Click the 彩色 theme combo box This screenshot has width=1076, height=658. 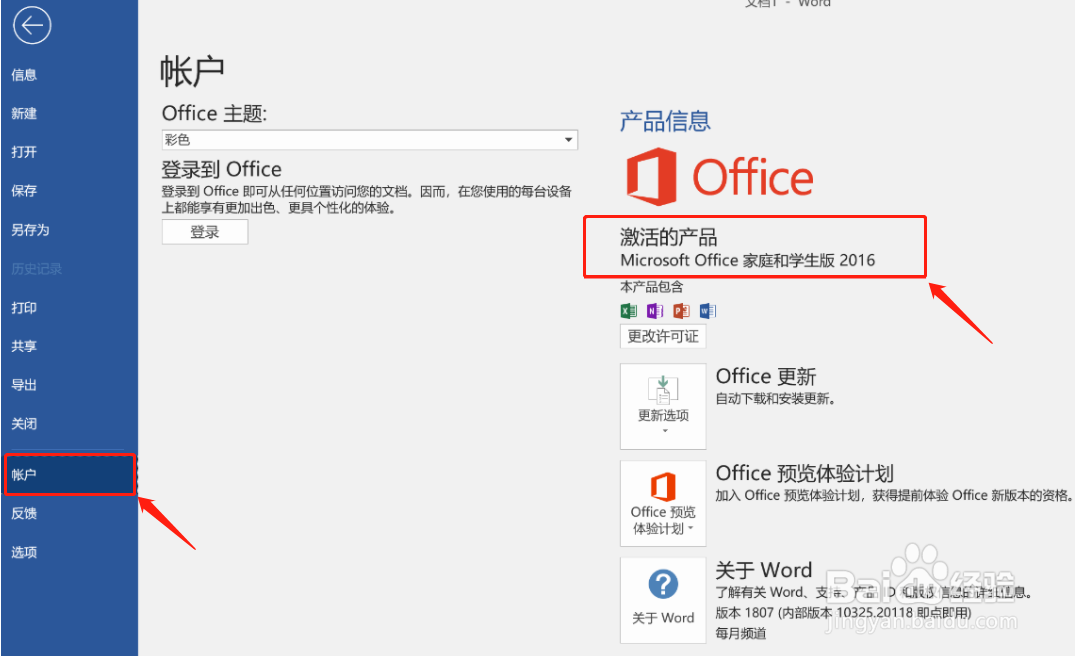coord(370,140)
